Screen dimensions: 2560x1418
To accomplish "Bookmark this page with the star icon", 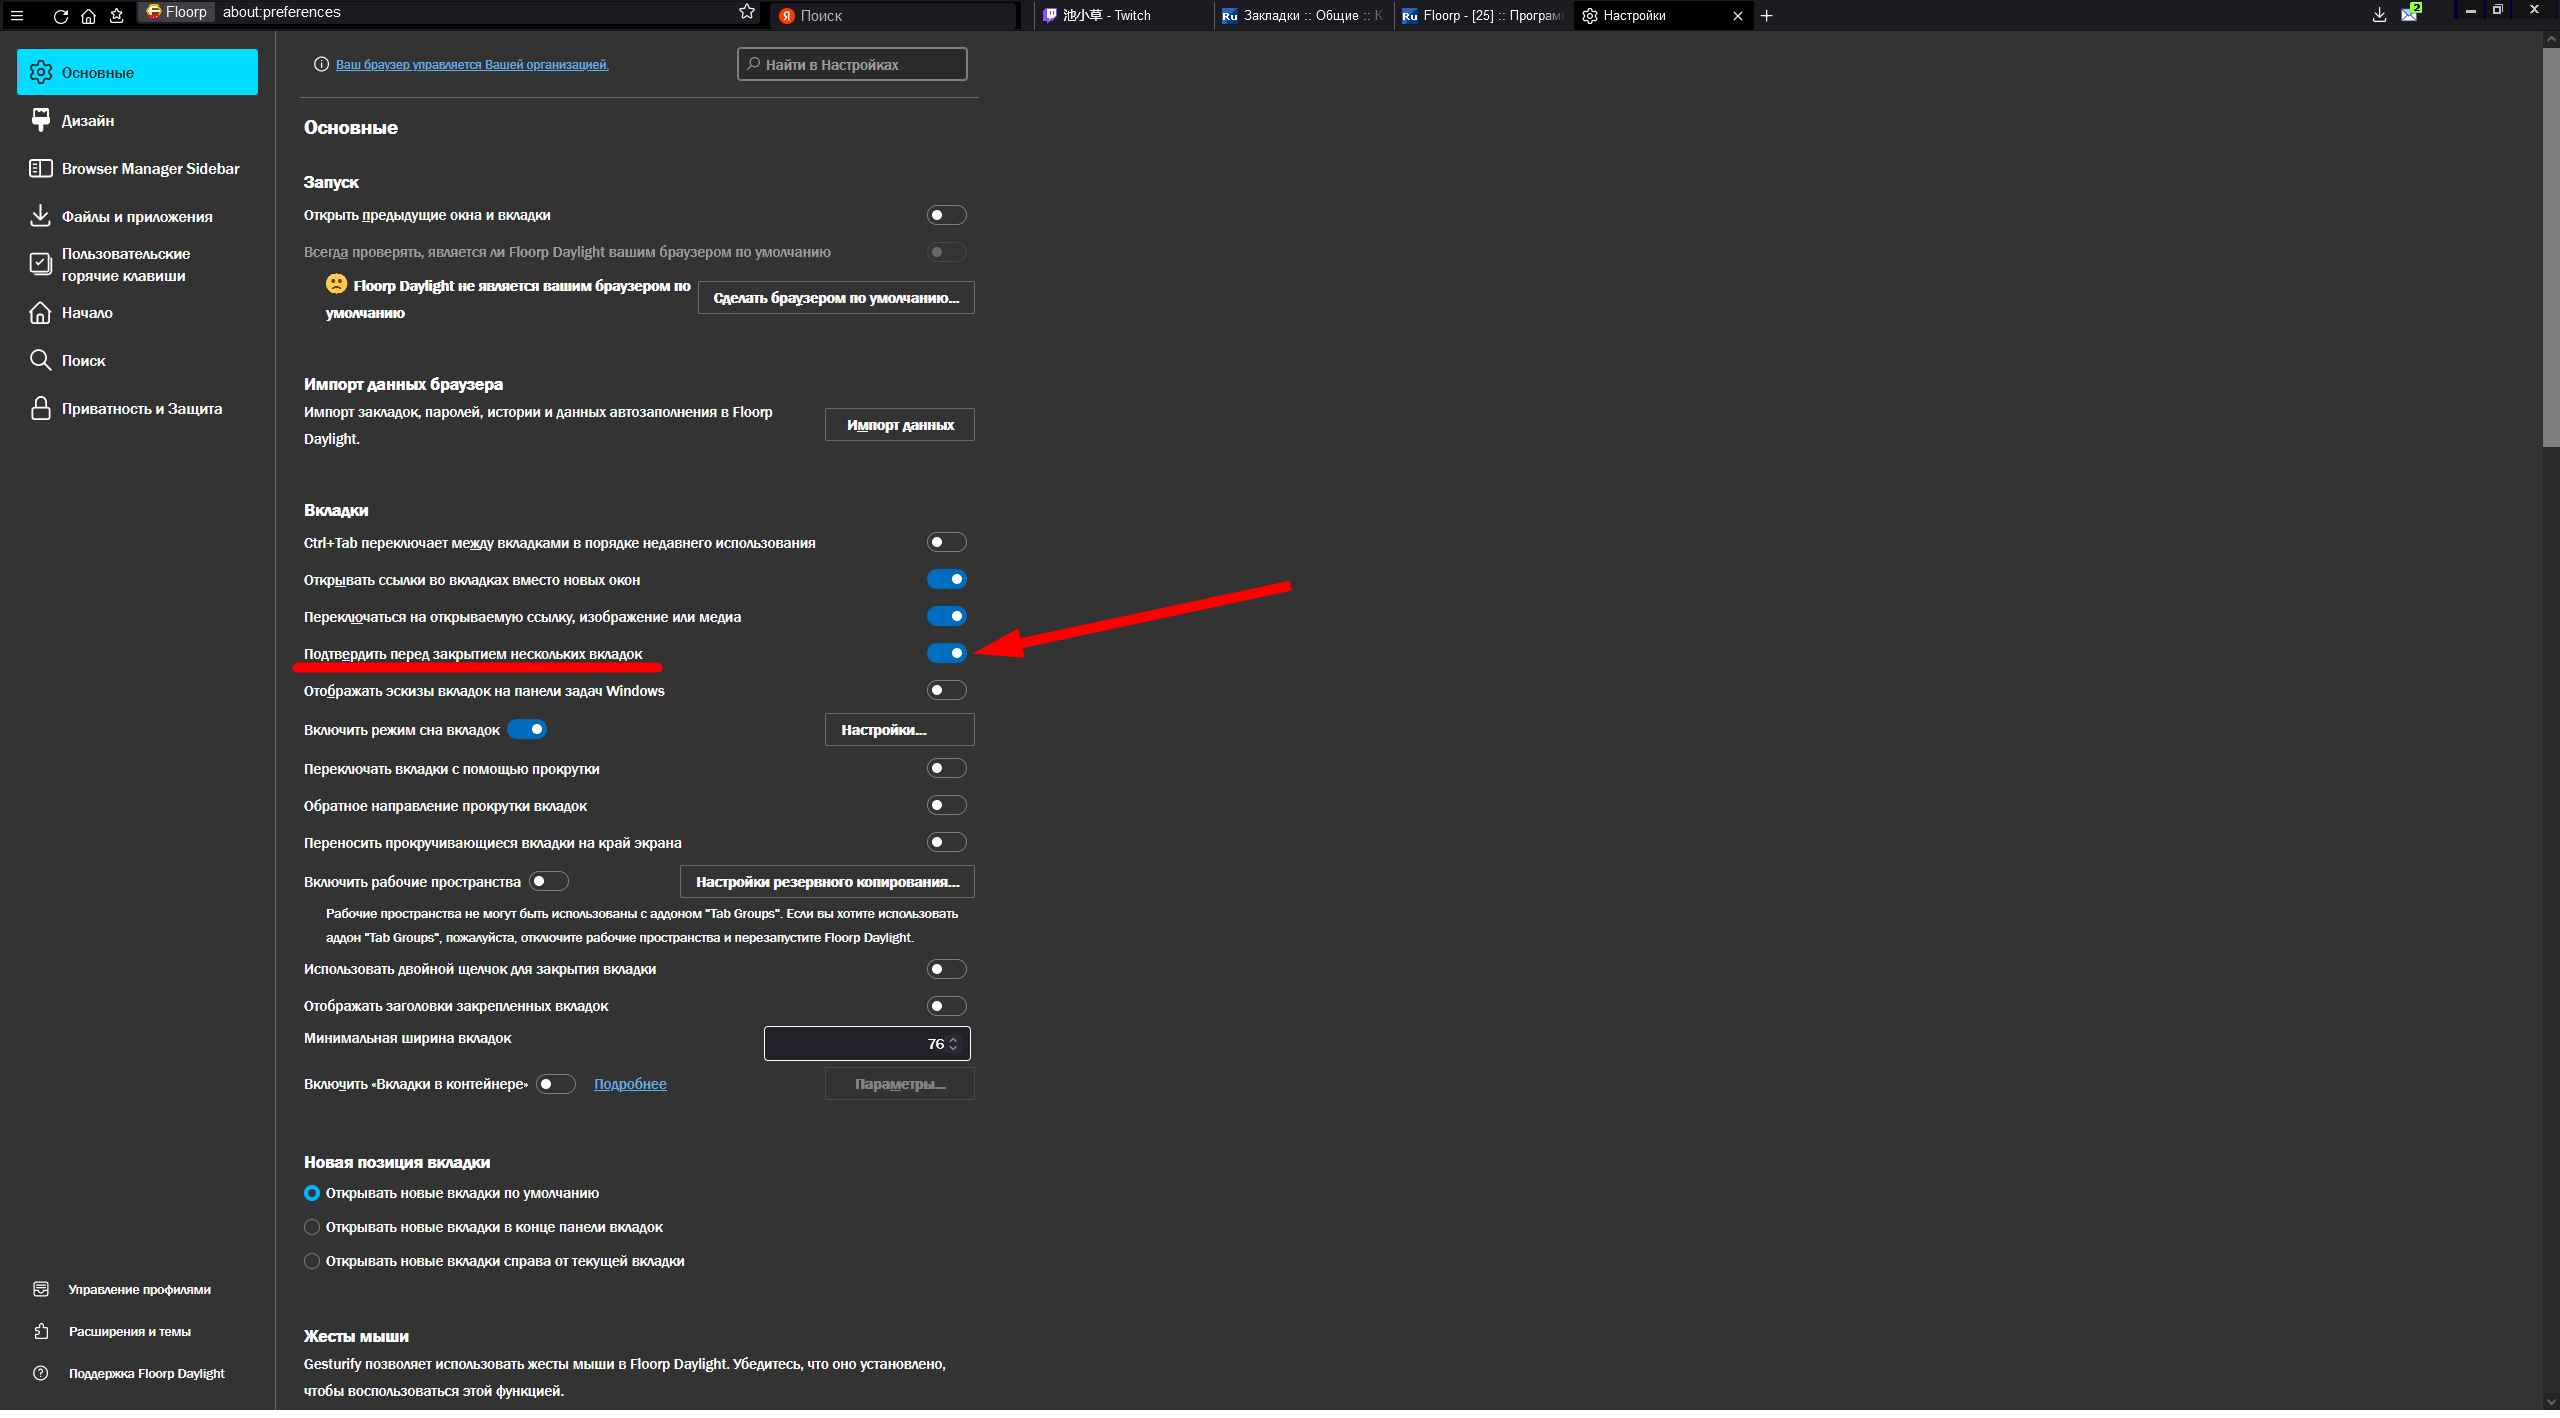I will coord(746,12).
